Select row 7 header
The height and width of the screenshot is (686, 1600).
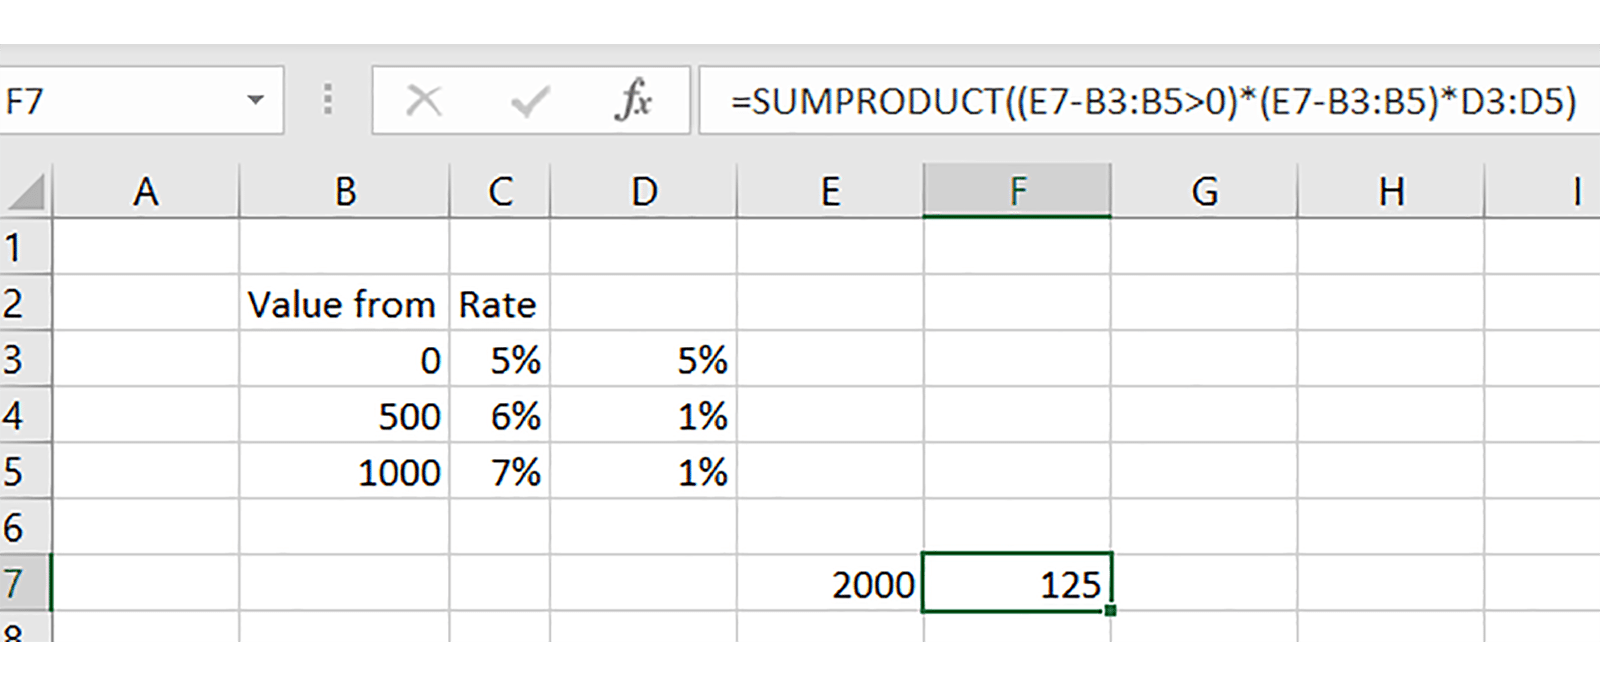14,583
